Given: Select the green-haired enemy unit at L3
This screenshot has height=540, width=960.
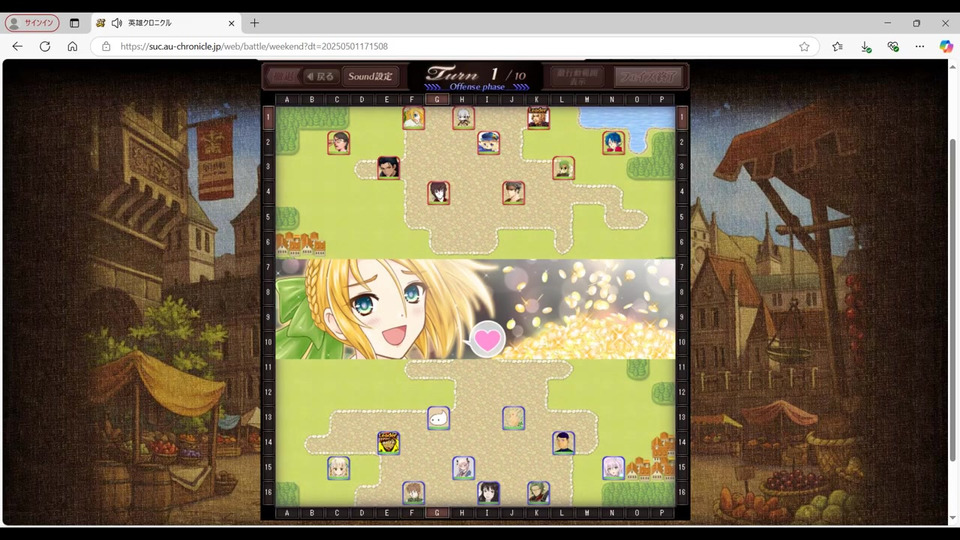Looking at the screenshot, I should coord(563,168).
